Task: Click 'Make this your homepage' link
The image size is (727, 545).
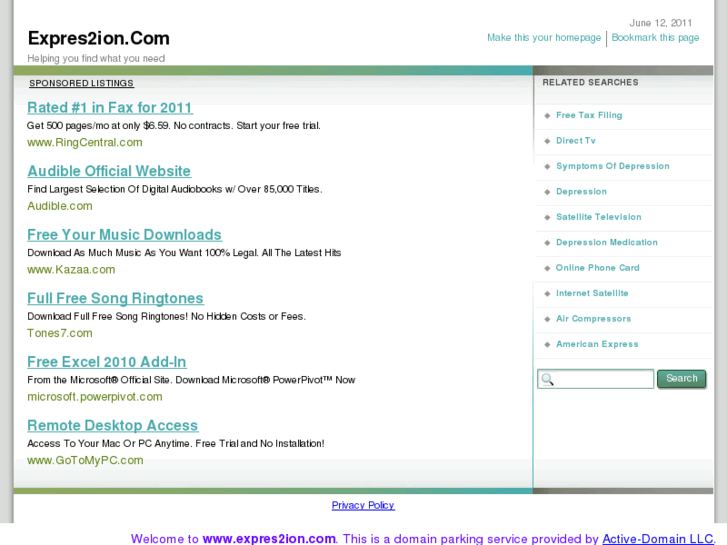Action: [544, 38]
